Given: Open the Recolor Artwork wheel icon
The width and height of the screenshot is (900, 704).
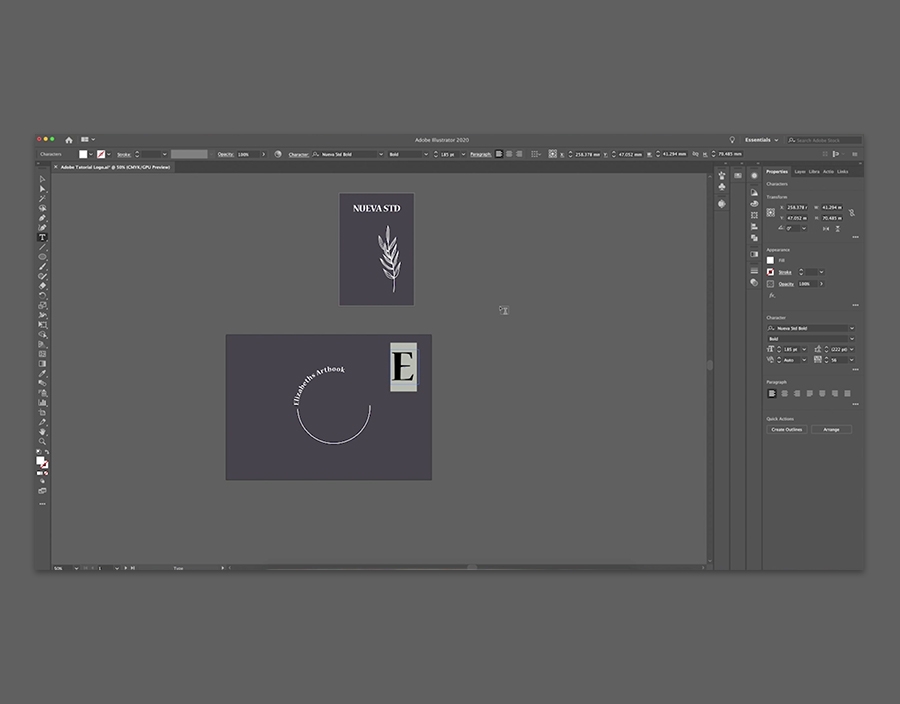Looking at the screenshot, I should click(x=278, y=154).
